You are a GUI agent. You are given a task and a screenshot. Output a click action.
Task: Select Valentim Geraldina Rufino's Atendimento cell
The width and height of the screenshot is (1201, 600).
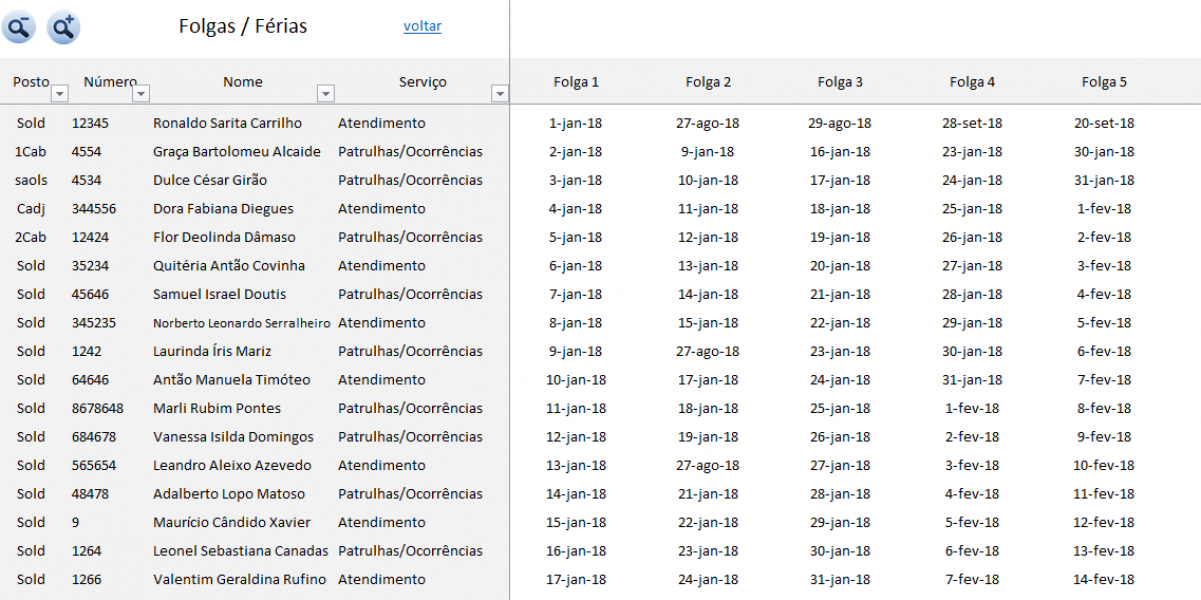tap(382, 579)
